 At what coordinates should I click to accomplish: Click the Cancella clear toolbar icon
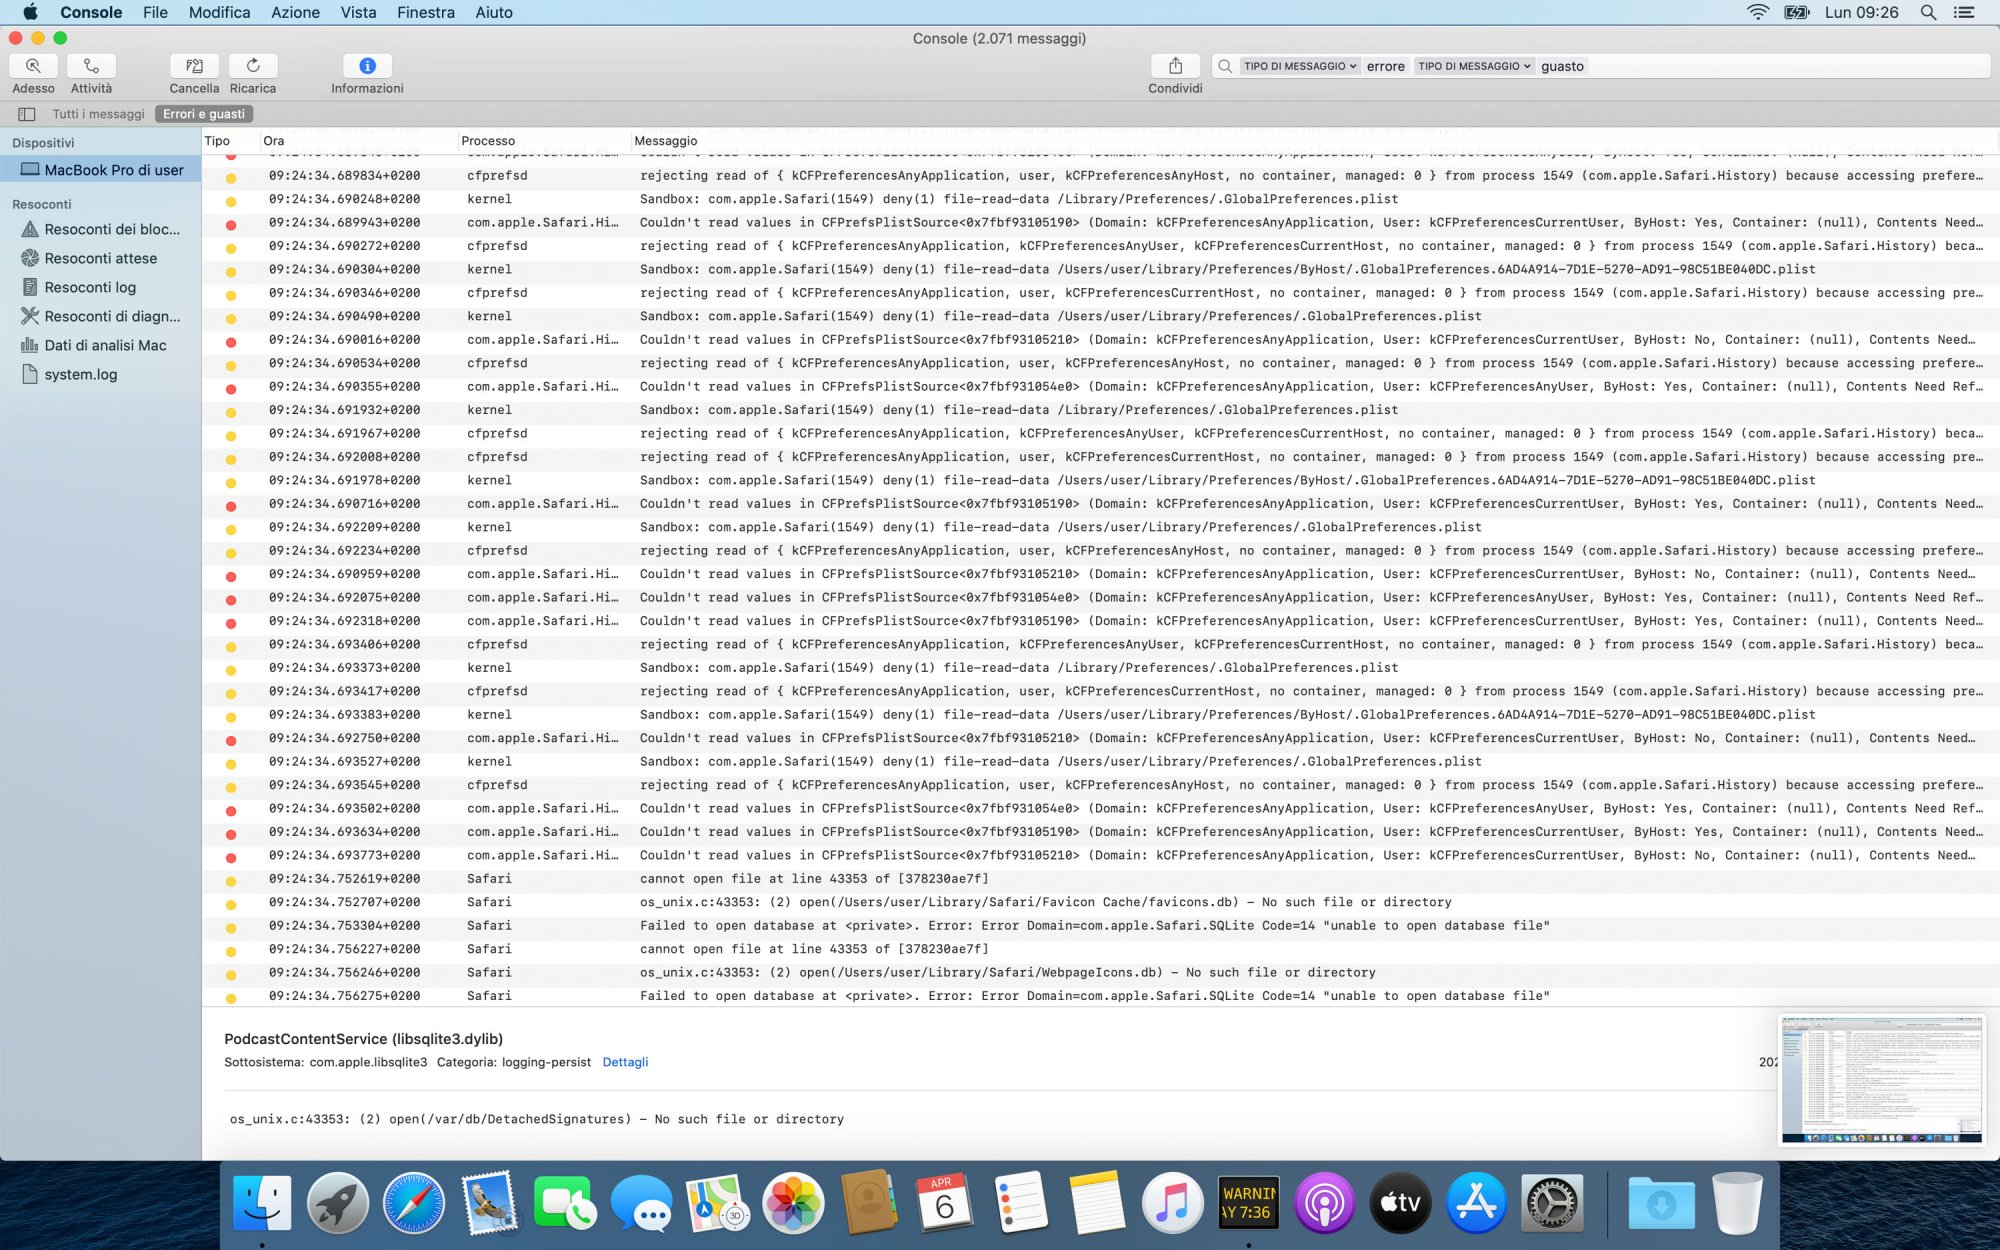click(194, 66)
